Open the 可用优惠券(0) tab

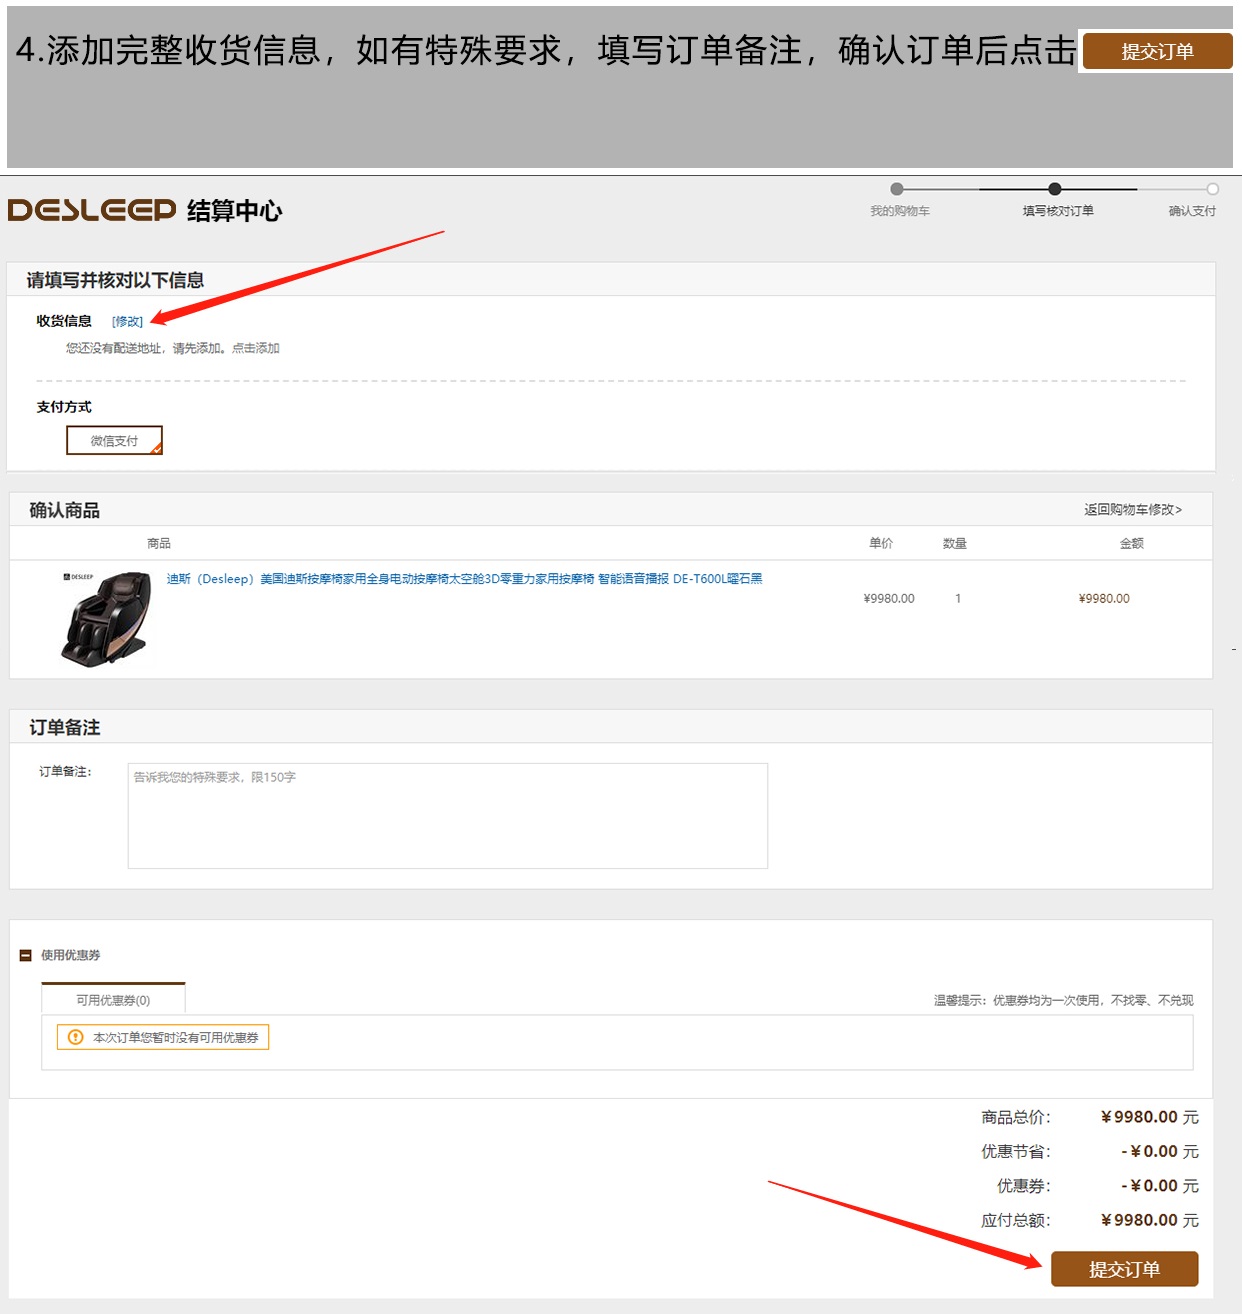[113, 1000]
